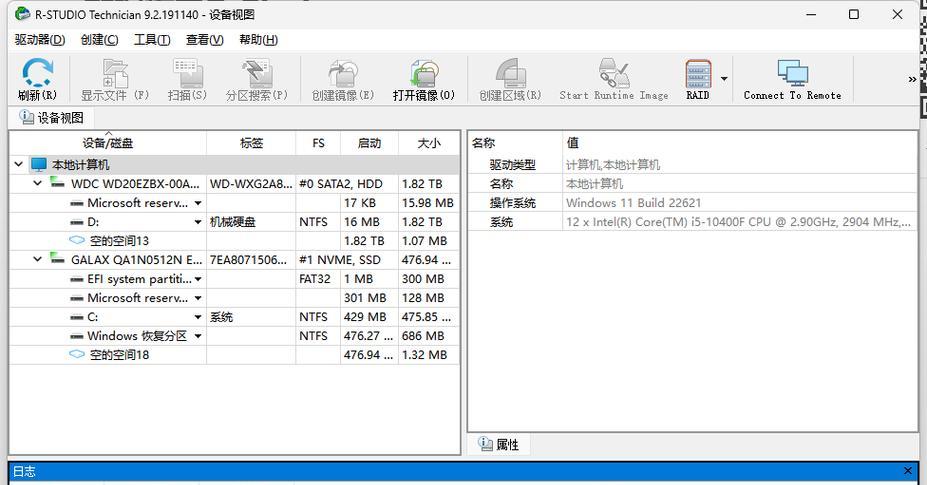The image size is (927, 485).
Task: Click the GALAX SSD drive icon
Action: coord(57,258)
